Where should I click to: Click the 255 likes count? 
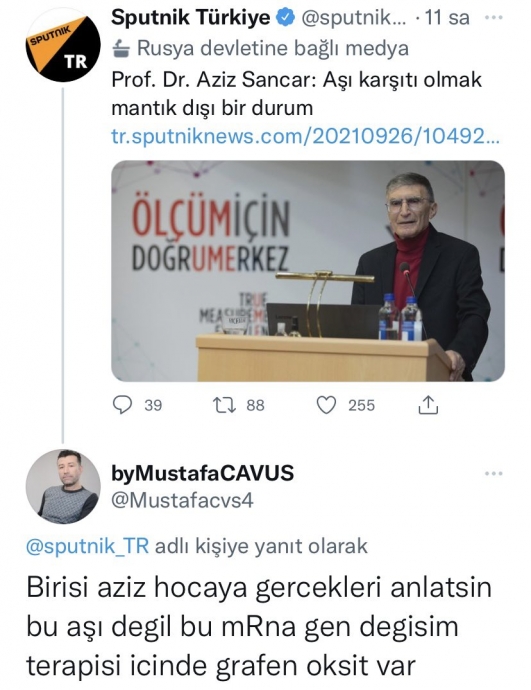pos(362,405)
